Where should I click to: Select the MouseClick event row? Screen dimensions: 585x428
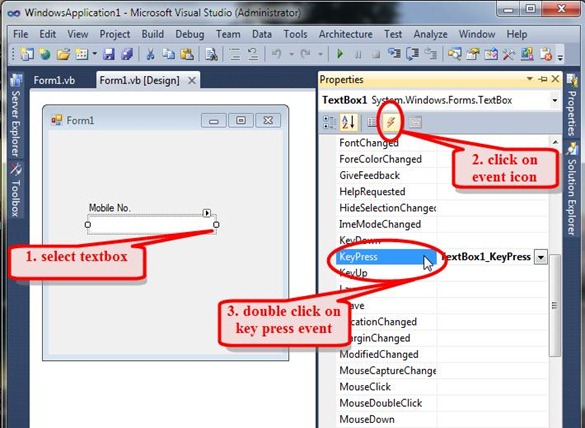(442, 387)
